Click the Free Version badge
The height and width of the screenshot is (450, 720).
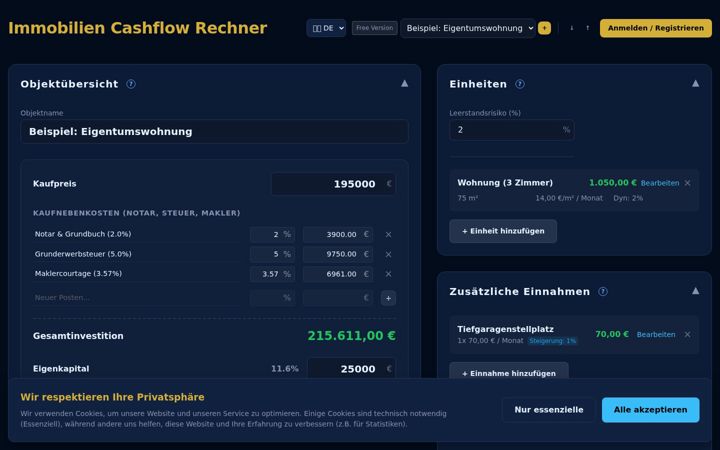pos(375,28)
